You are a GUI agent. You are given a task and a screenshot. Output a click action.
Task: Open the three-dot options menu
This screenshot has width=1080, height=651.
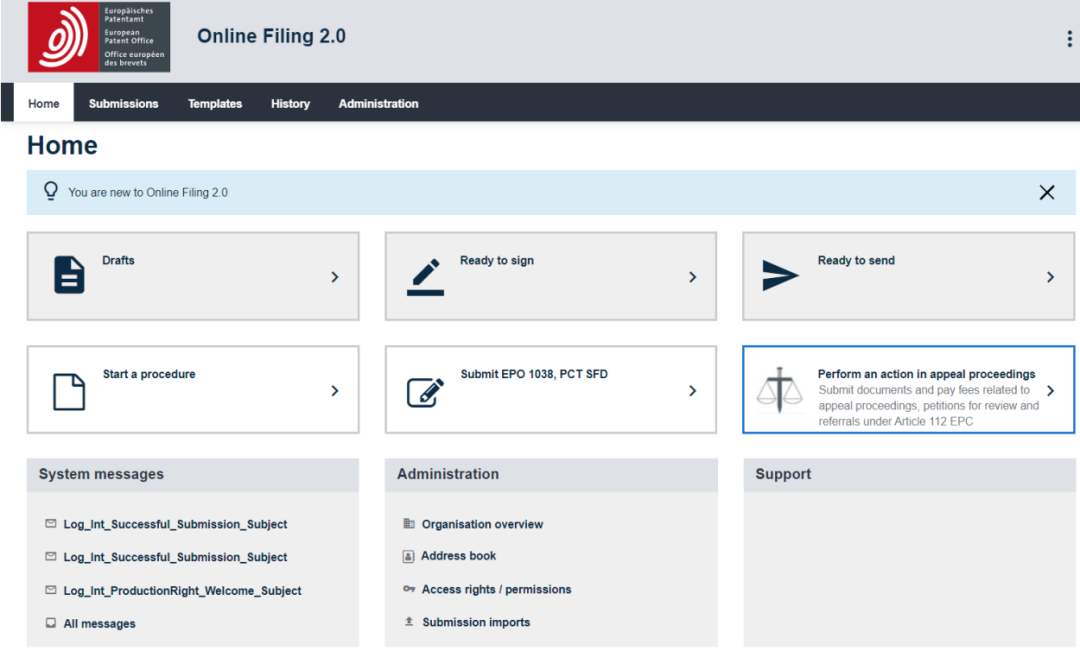pos(1069,39)
